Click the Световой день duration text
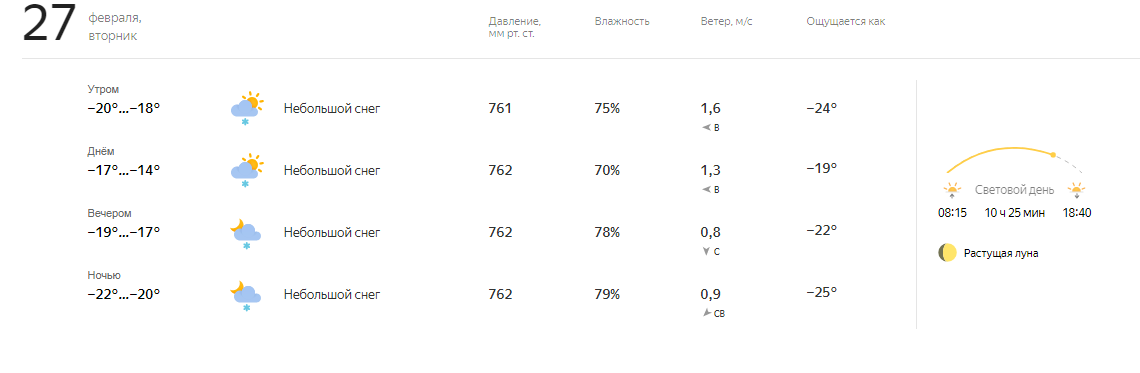 pos(1015,213)
